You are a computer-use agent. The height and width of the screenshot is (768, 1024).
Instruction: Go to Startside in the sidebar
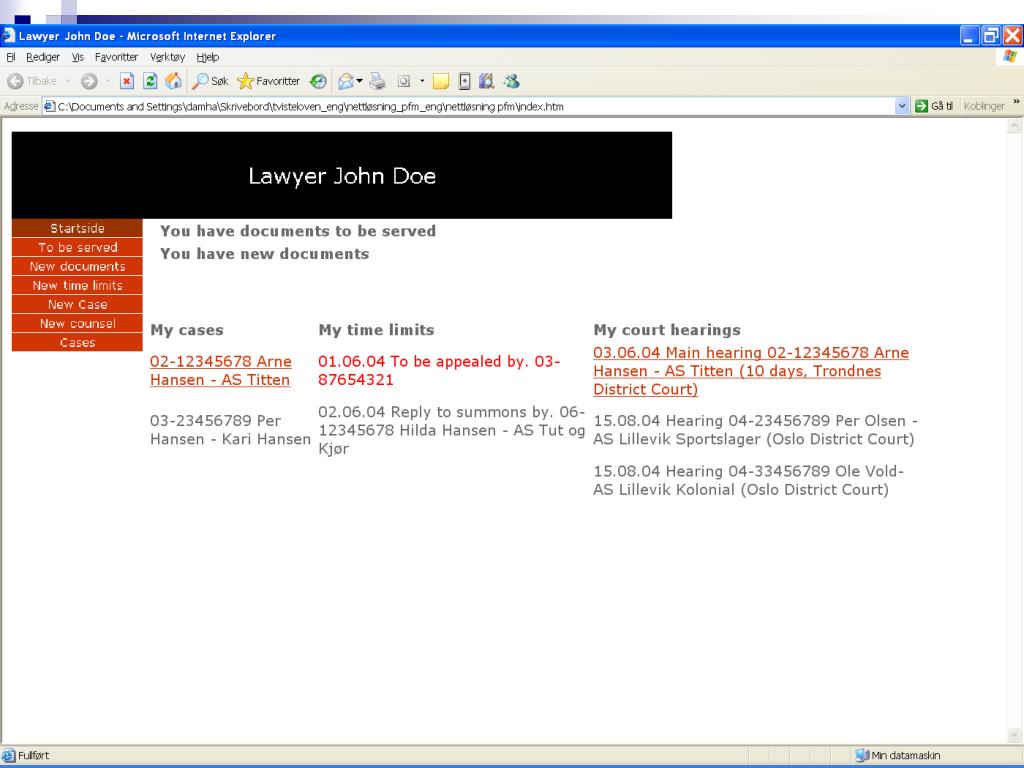pyautogui.click(x=77, y=228)
